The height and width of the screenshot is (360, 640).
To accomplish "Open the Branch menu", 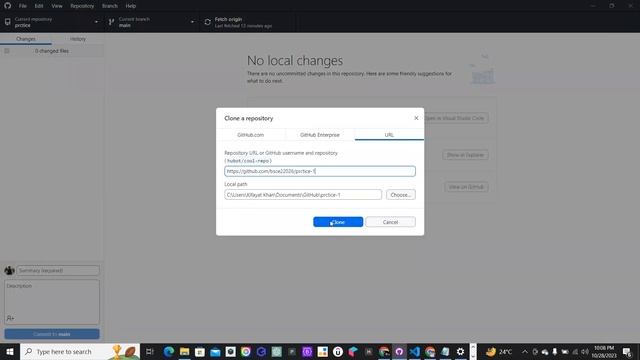I will click(x=110, y=6).
